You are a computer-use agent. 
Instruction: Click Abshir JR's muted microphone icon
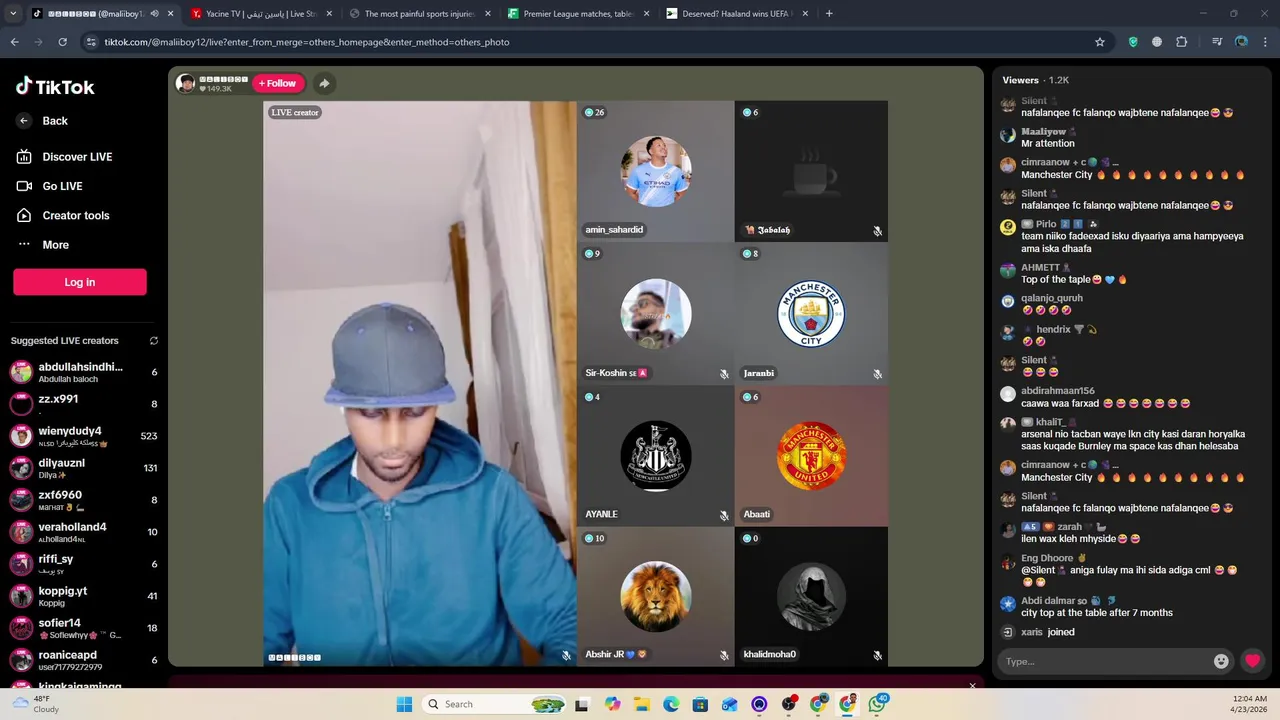click(x=724, y=656)
